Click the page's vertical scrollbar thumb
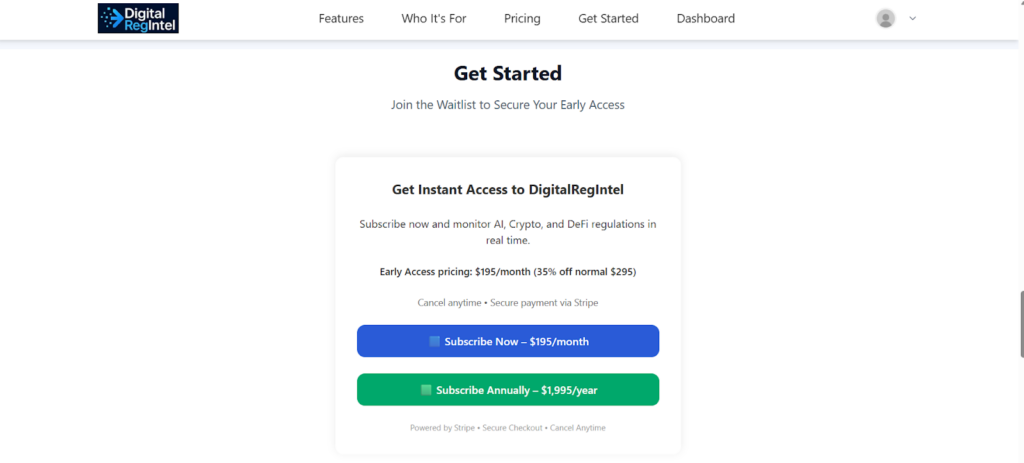Image resolution: width=1024 pixels, height=463 pixels. [x=1019, y=322]
